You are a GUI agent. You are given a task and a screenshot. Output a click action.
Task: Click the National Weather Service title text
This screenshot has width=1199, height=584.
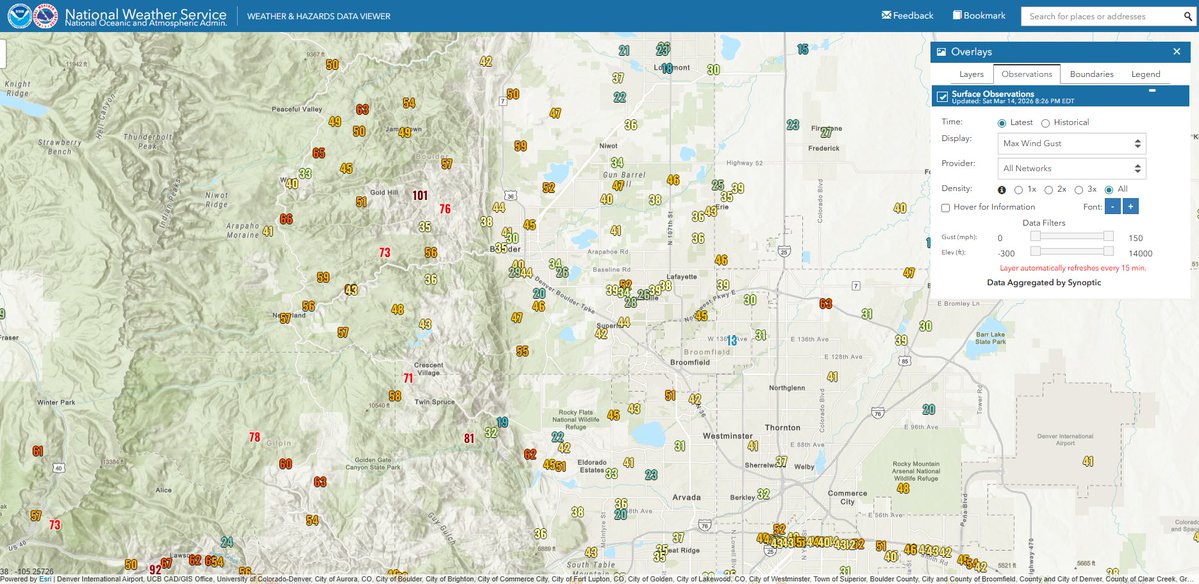146,14
